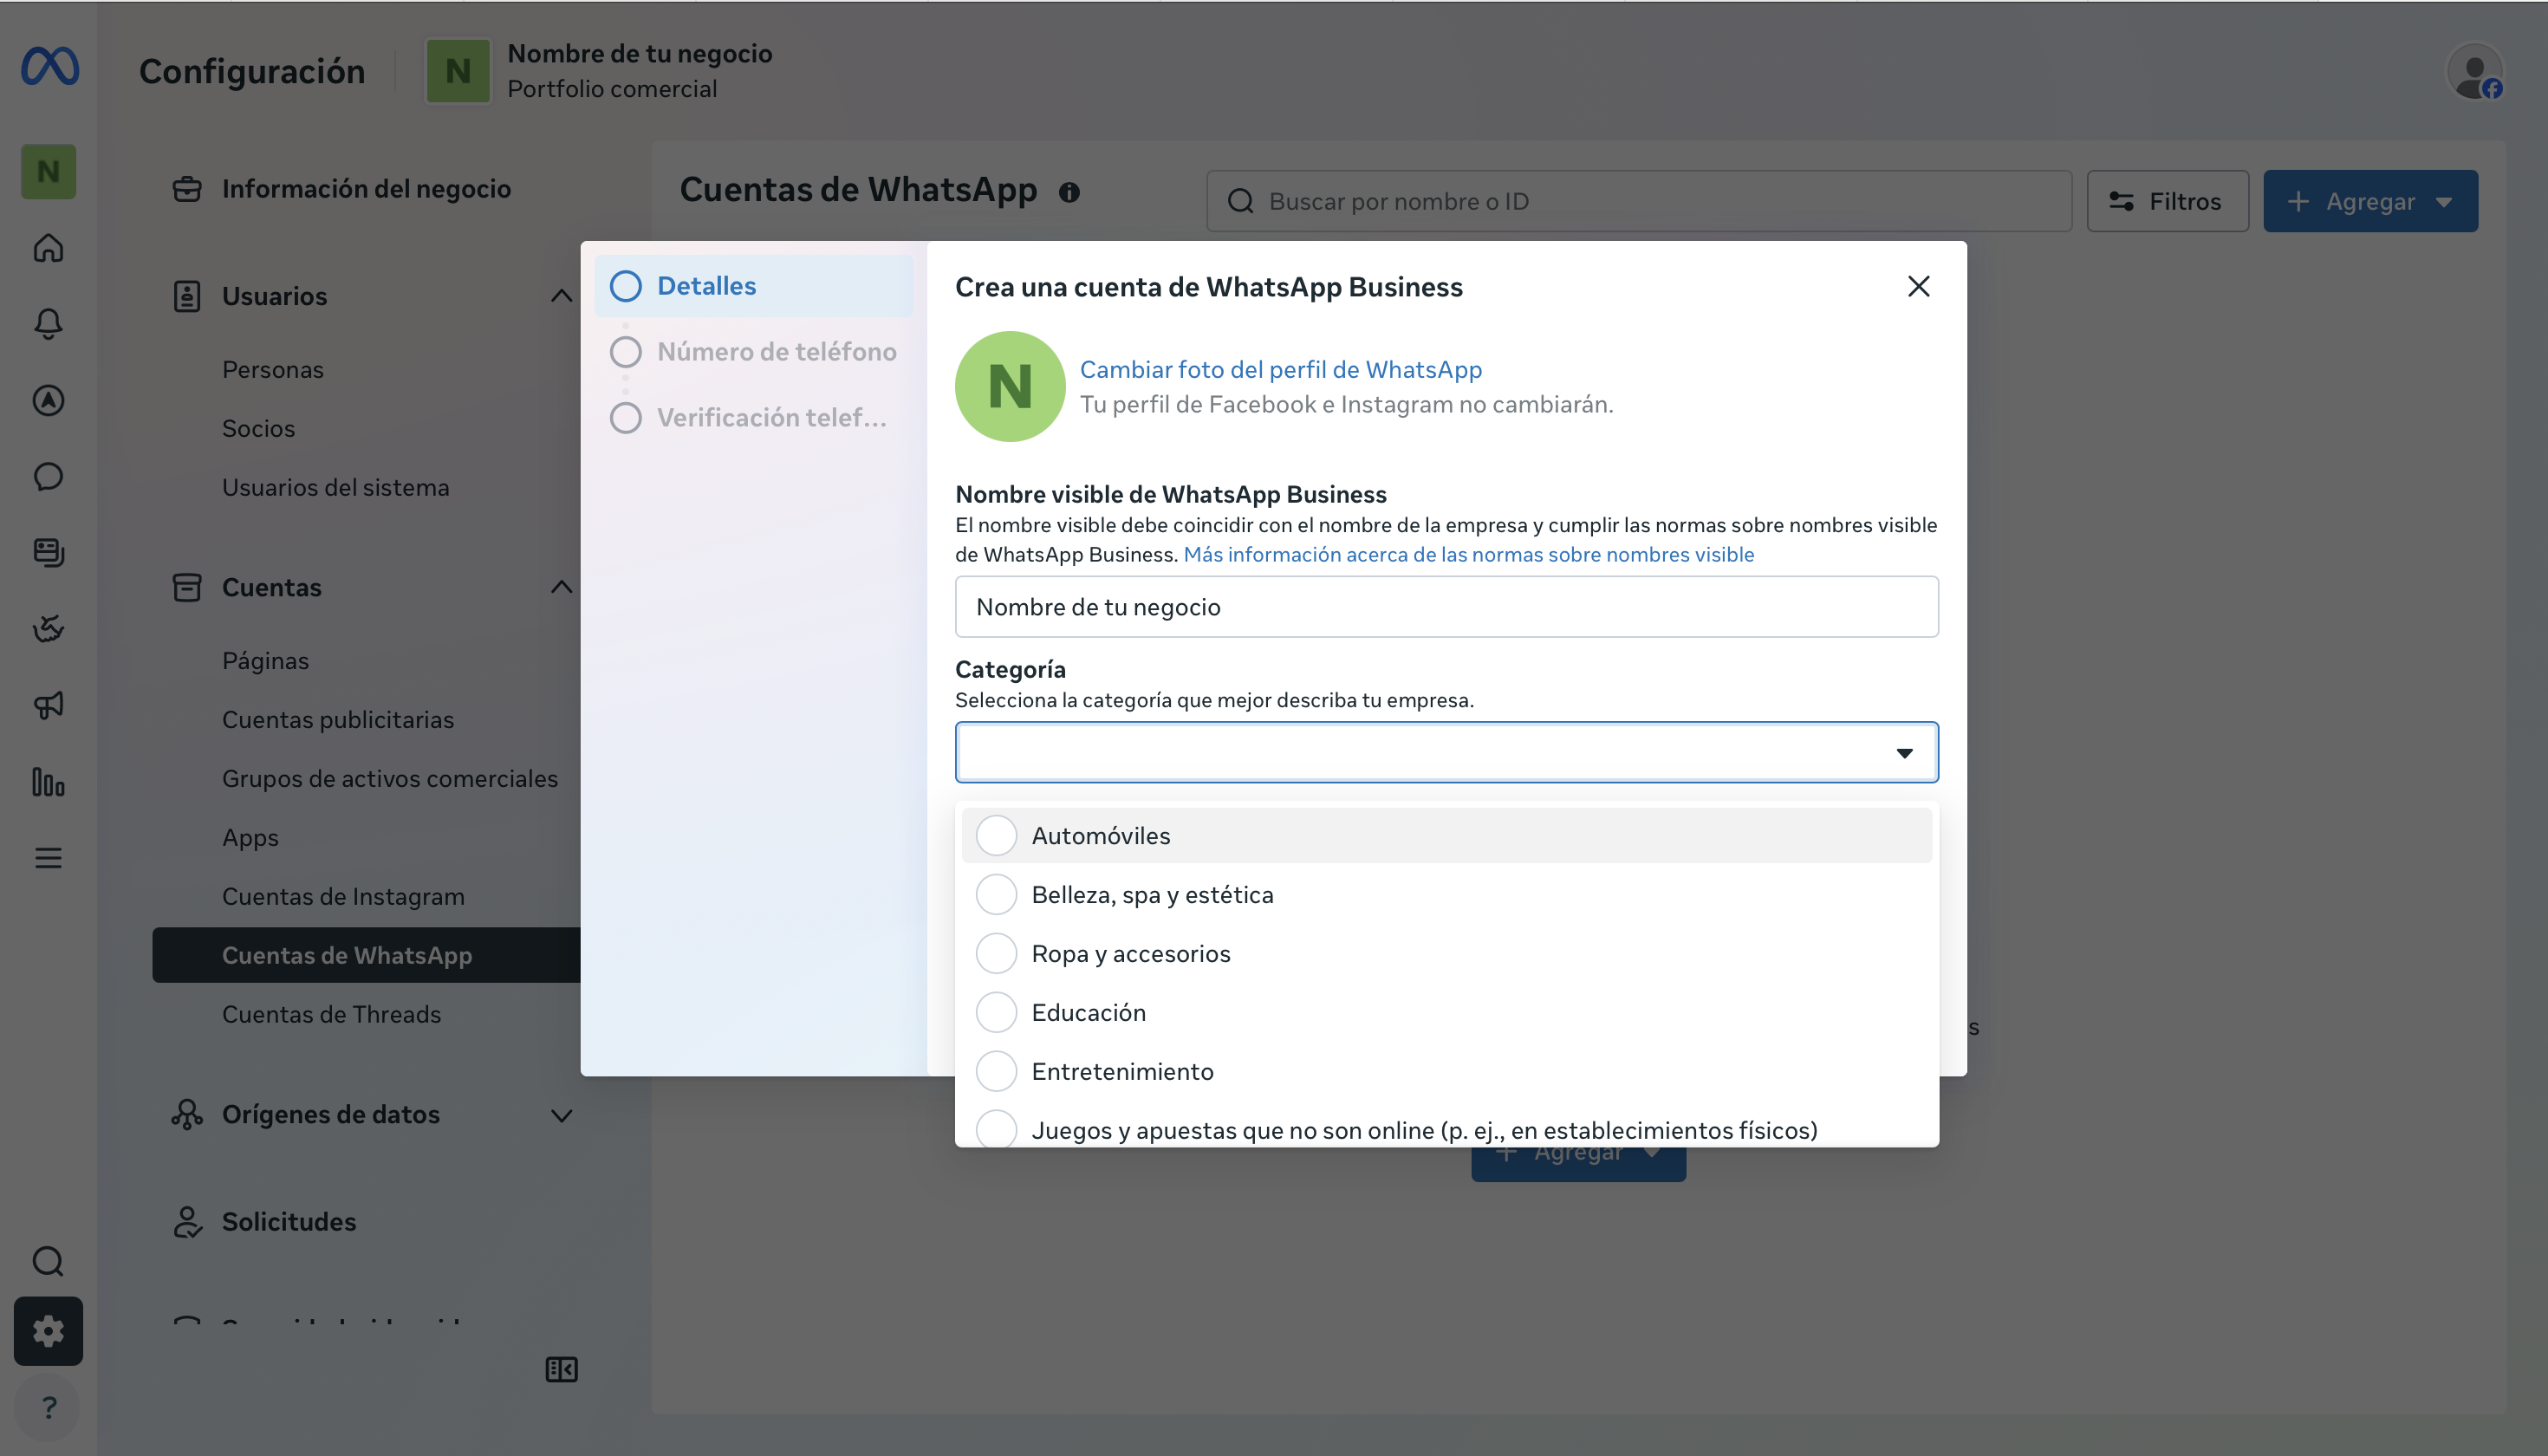The height and width of the screenshot is (1456, 2548).
Task: Open notifications bell icon
Action: [48, 323]
